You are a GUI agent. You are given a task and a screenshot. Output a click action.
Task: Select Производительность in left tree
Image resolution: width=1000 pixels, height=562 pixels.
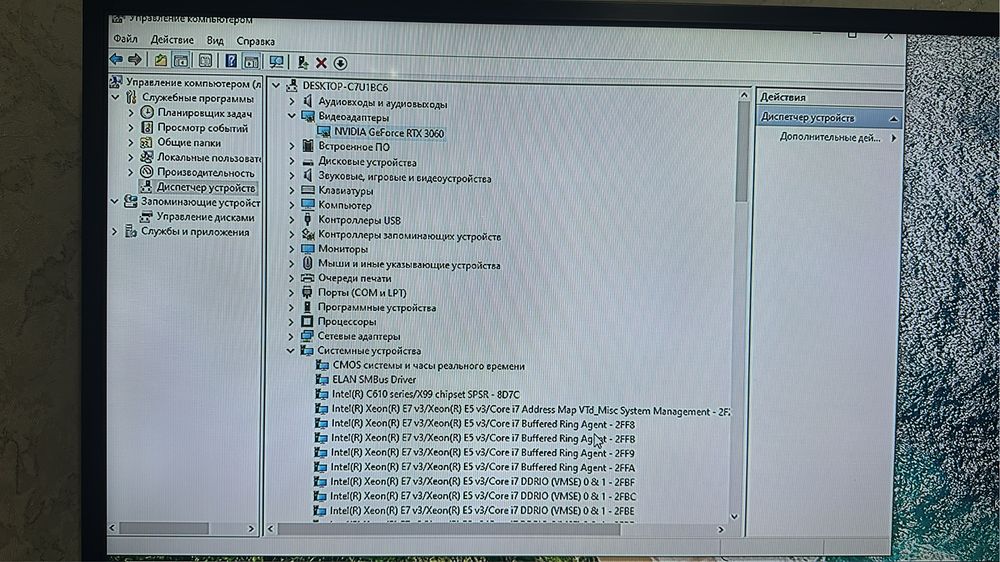(x=205, y=173)
